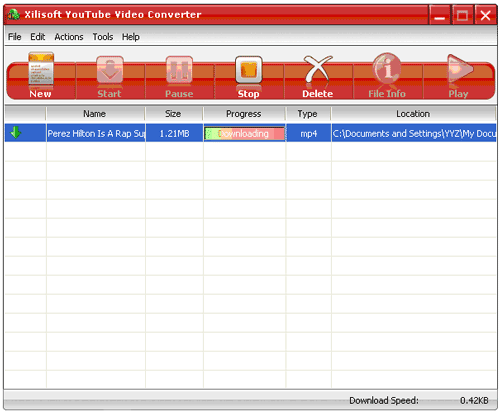Click the green download arrow status icon

pyautogui.click(x=16, y=132)
